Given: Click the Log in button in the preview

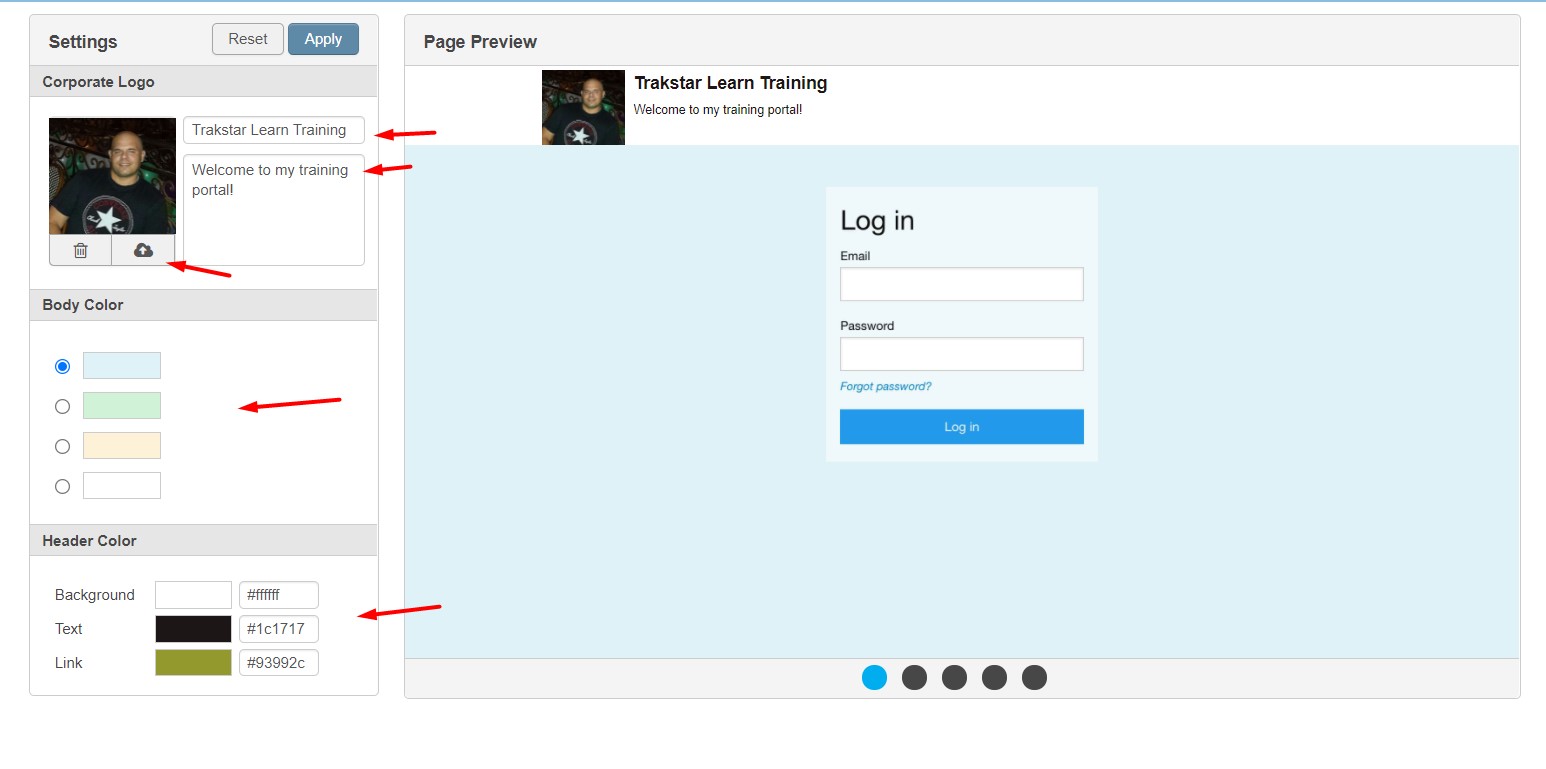Looking at the screenshot, I should pos(961,426).
